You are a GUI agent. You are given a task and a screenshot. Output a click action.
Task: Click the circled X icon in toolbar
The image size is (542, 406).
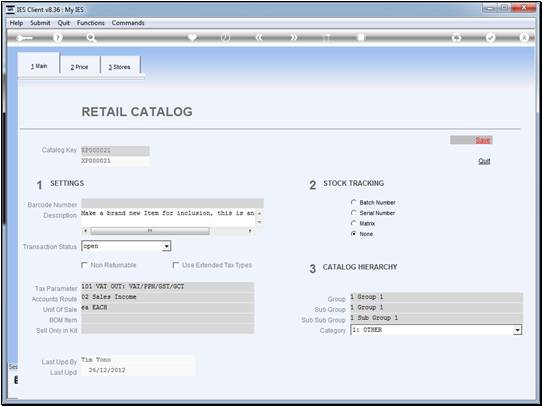[524, 38]
